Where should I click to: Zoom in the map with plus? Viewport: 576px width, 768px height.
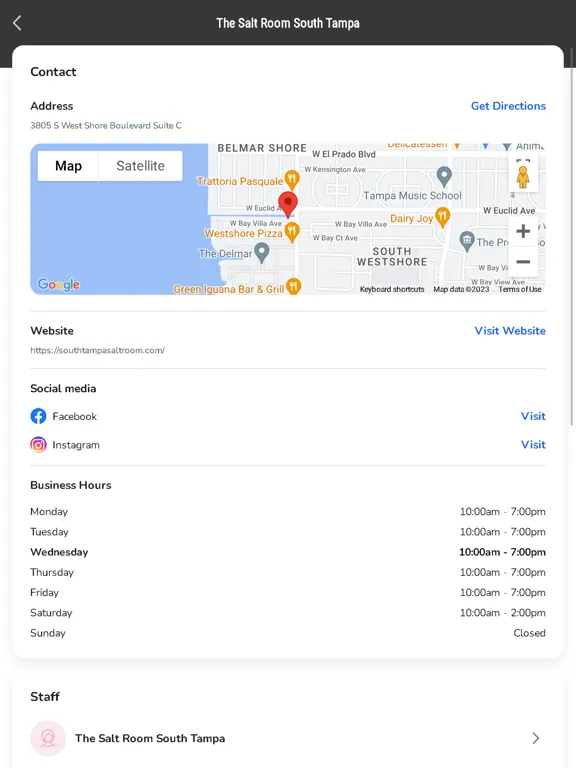523,231
